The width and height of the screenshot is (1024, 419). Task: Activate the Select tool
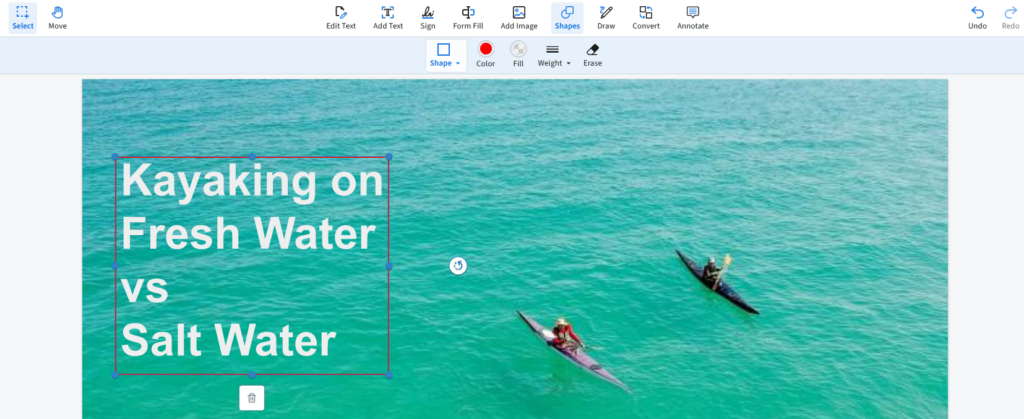(22, 17)
